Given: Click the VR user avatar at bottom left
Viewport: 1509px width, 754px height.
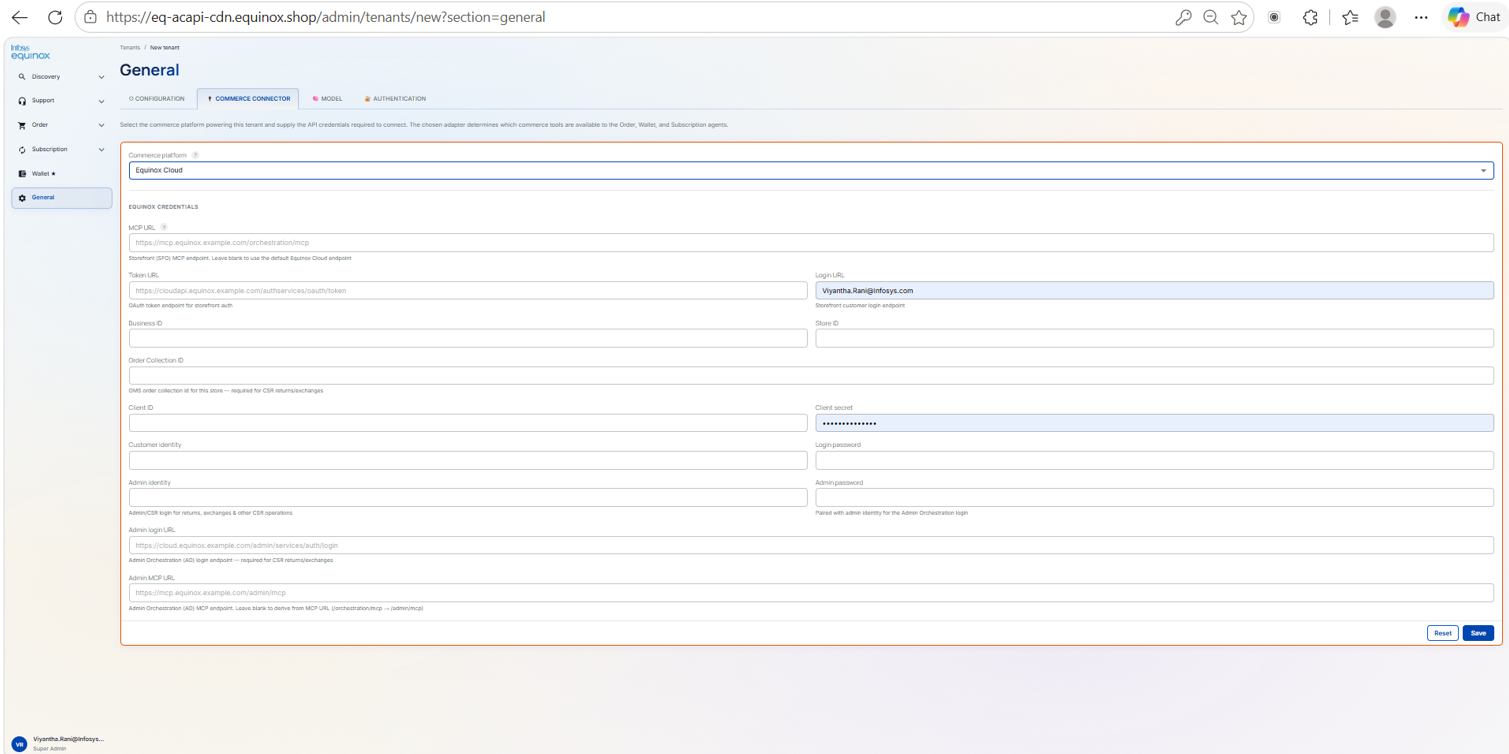Looking at the screenshot, I should [19, 743].
